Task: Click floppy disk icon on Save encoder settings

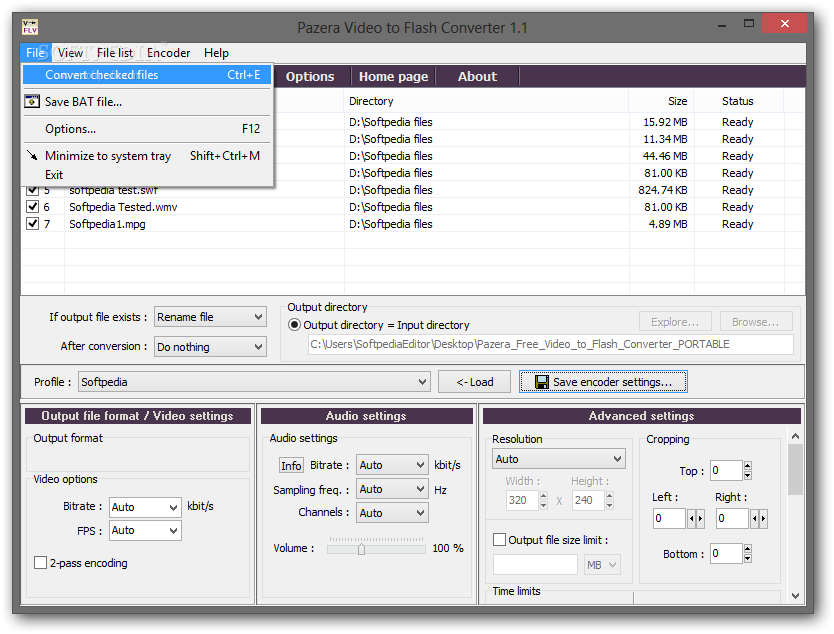Action: [x=541, y=382]
